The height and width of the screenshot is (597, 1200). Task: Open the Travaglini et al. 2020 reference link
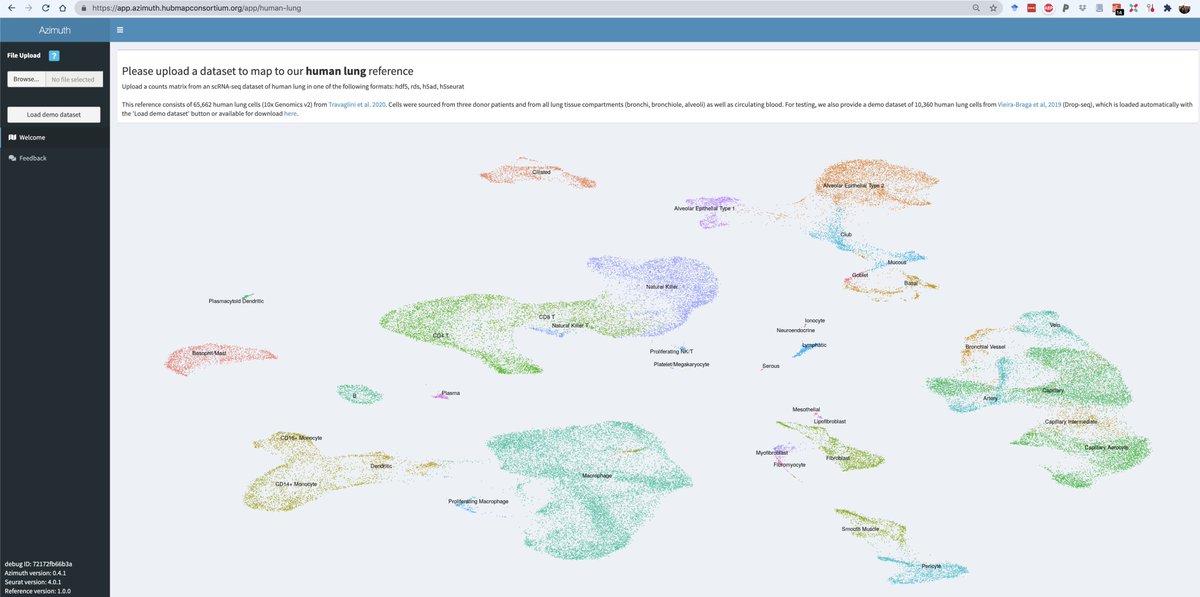pyautogui.click(x=356, y=103)
